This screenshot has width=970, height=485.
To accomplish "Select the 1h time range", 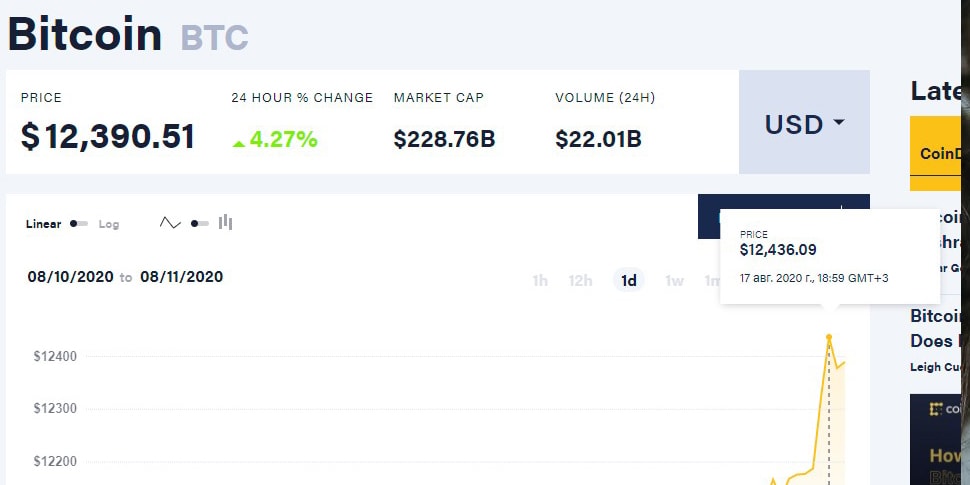I will pos(540,281).
